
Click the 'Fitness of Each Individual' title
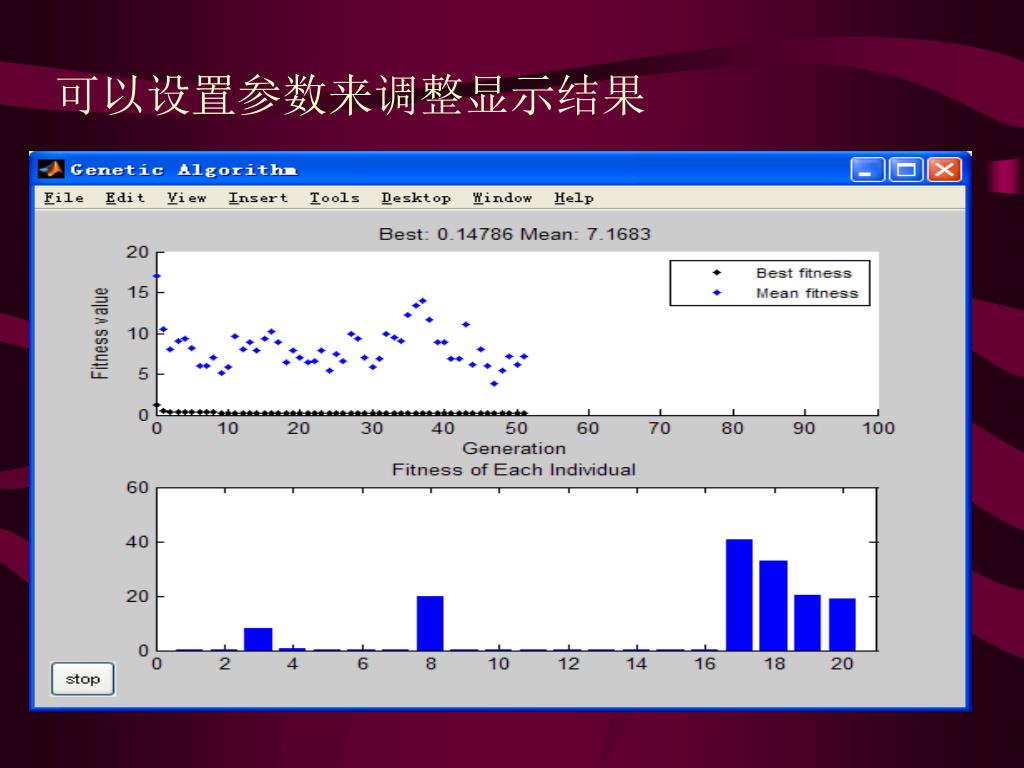click(514, 470)
